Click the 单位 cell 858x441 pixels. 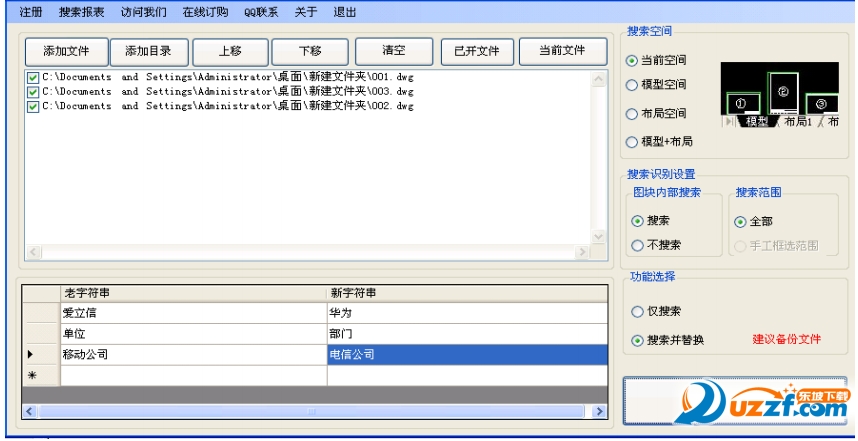click(x=194, y=334)
